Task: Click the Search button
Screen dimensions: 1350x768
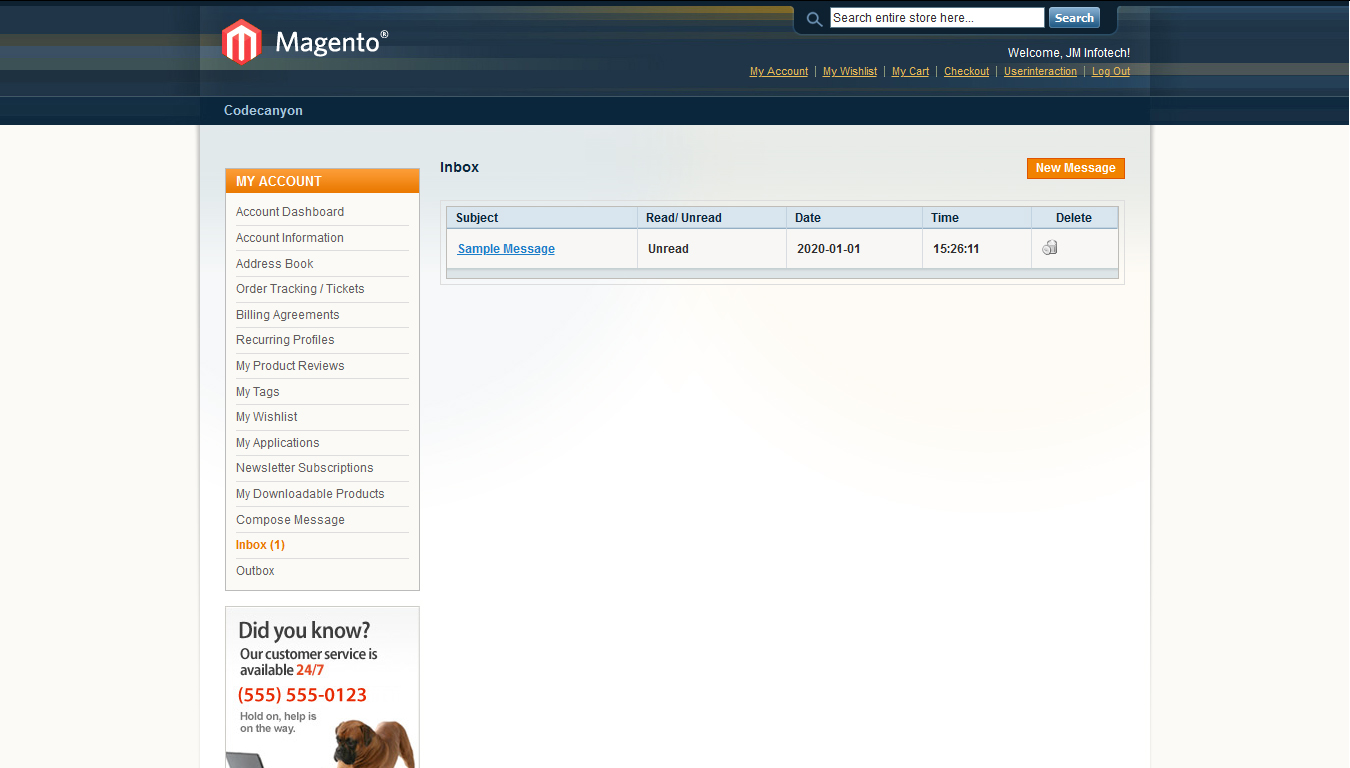Action: click(x=1074, y=18)
